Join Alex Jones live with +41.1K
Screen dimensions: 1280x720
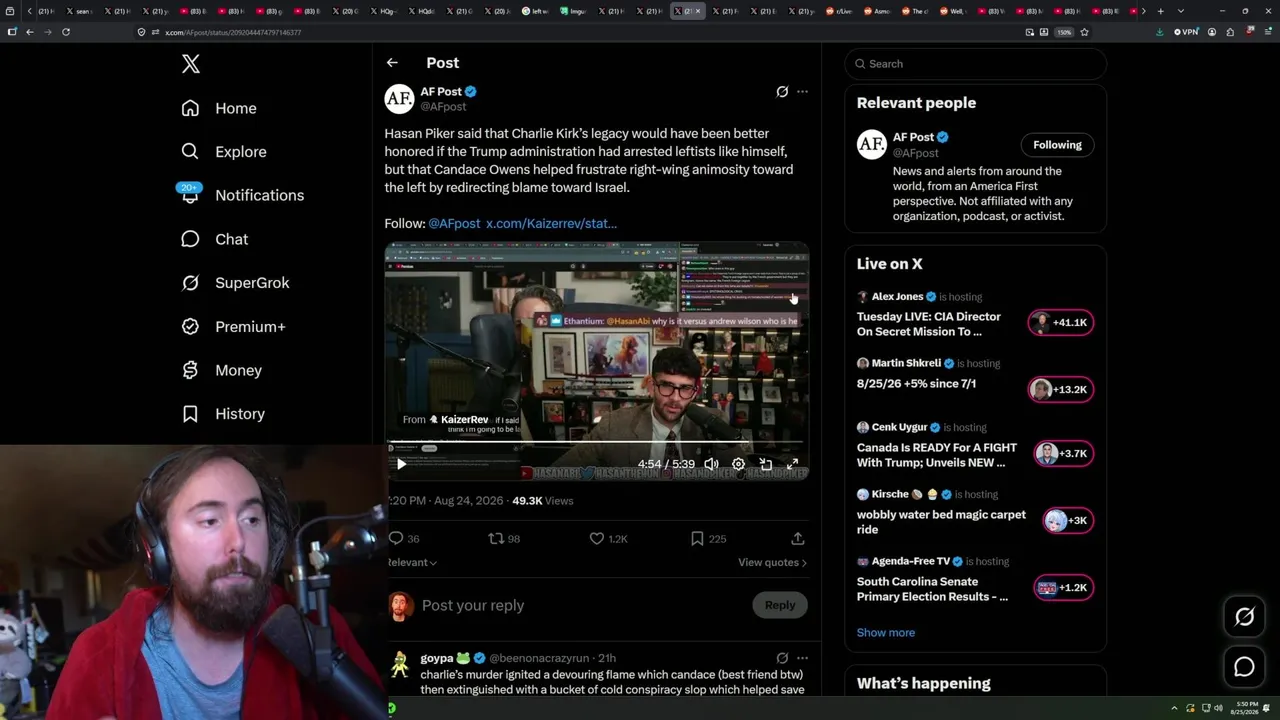coord(1061,322)
